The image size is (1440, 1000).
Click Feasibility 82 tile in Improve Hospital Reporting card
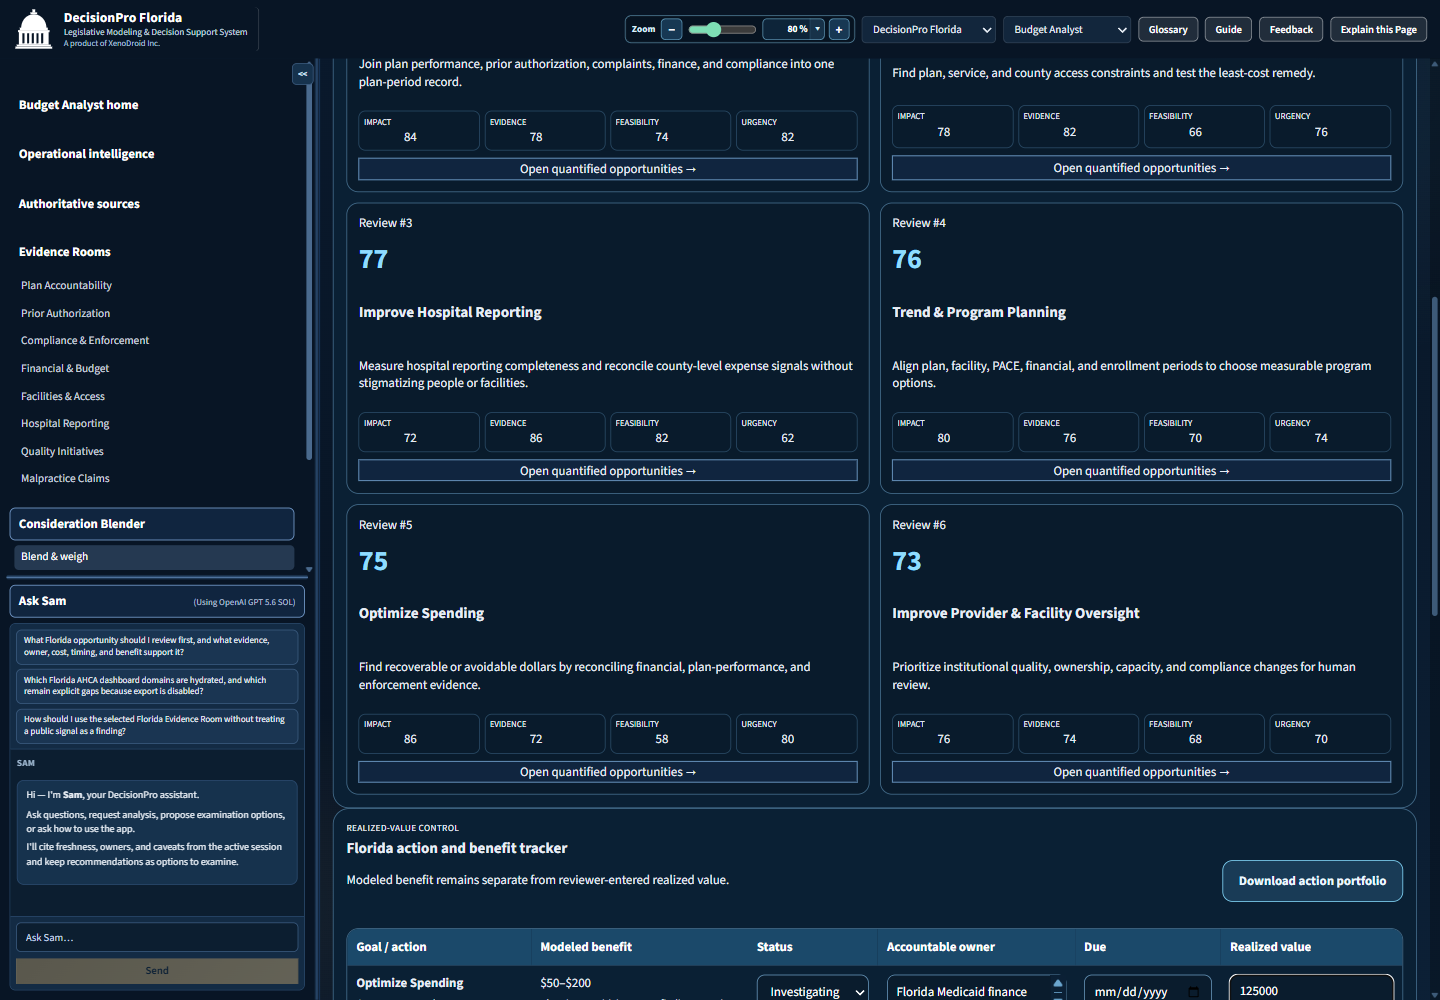(671, 432)
